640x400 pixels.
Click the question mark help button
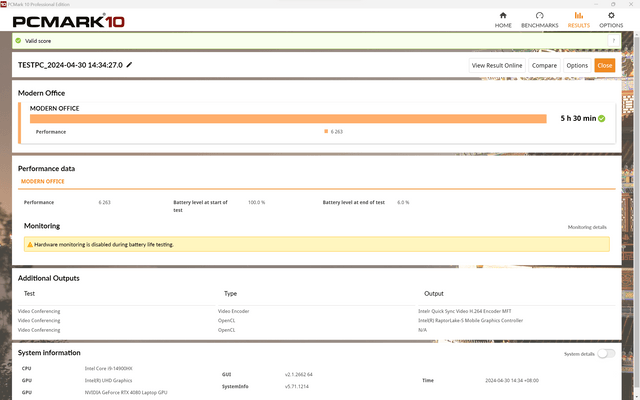pos(613,41)
